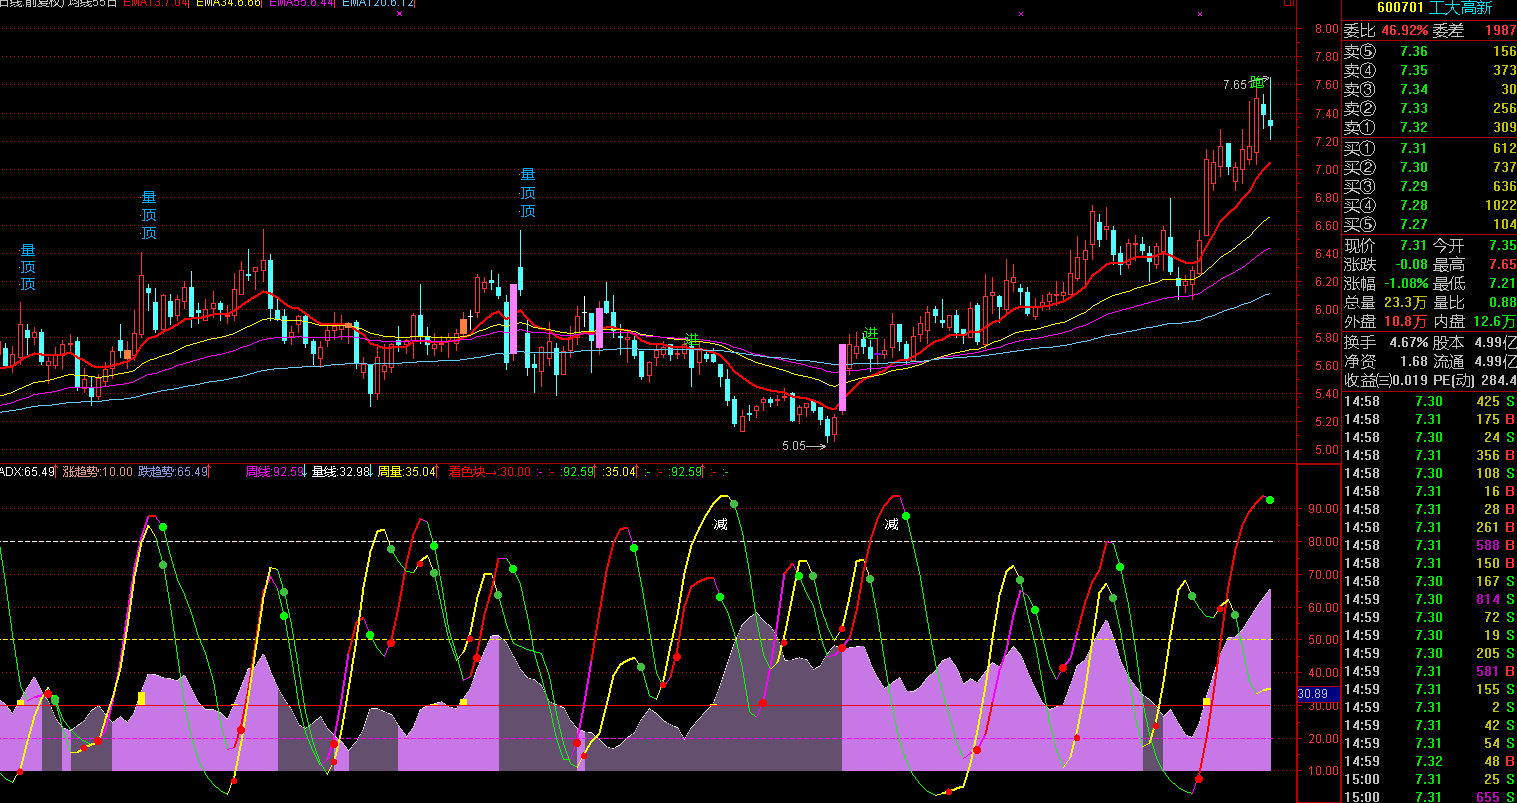Click the PE(动) value 284.4
This screenshot has width=1517, height=803.
coord(1499,380)
